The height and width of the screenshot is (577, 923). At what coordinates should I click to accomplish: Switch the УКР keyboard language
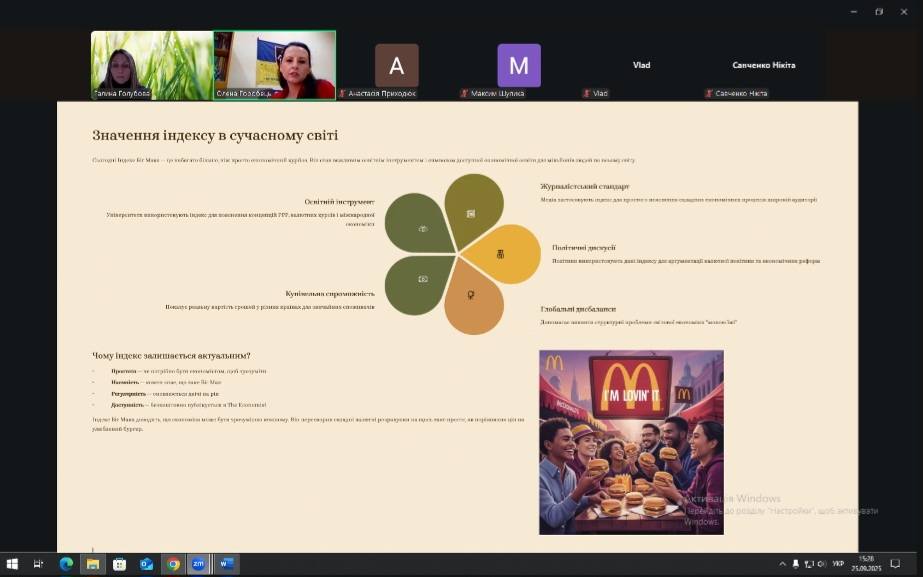pos(838,564)
